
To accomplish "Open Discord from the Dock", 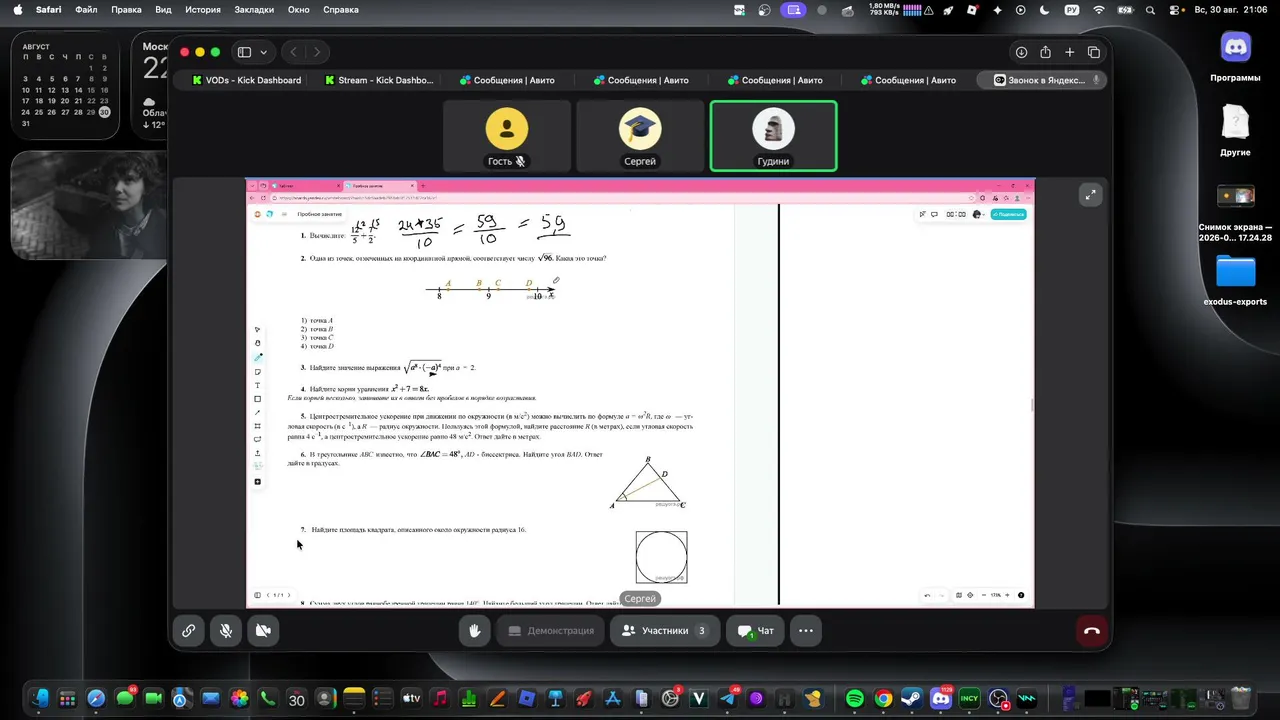I will click(941, 699).
